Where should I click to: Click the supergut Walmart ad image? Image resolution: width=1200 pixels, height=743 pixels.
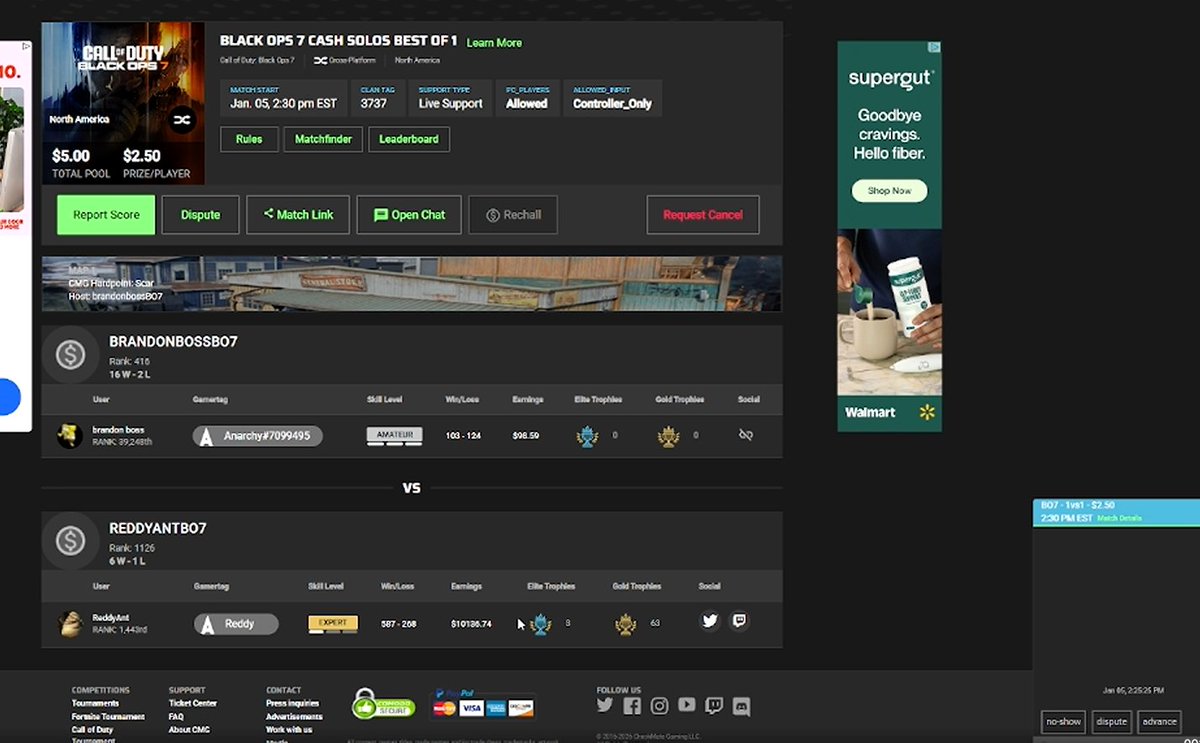coord(889,236)
